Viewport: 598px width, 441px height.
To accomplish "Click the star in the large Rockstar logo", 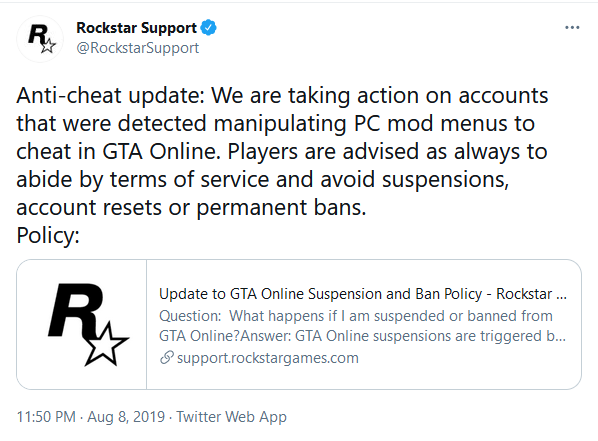I will point(106,344).
